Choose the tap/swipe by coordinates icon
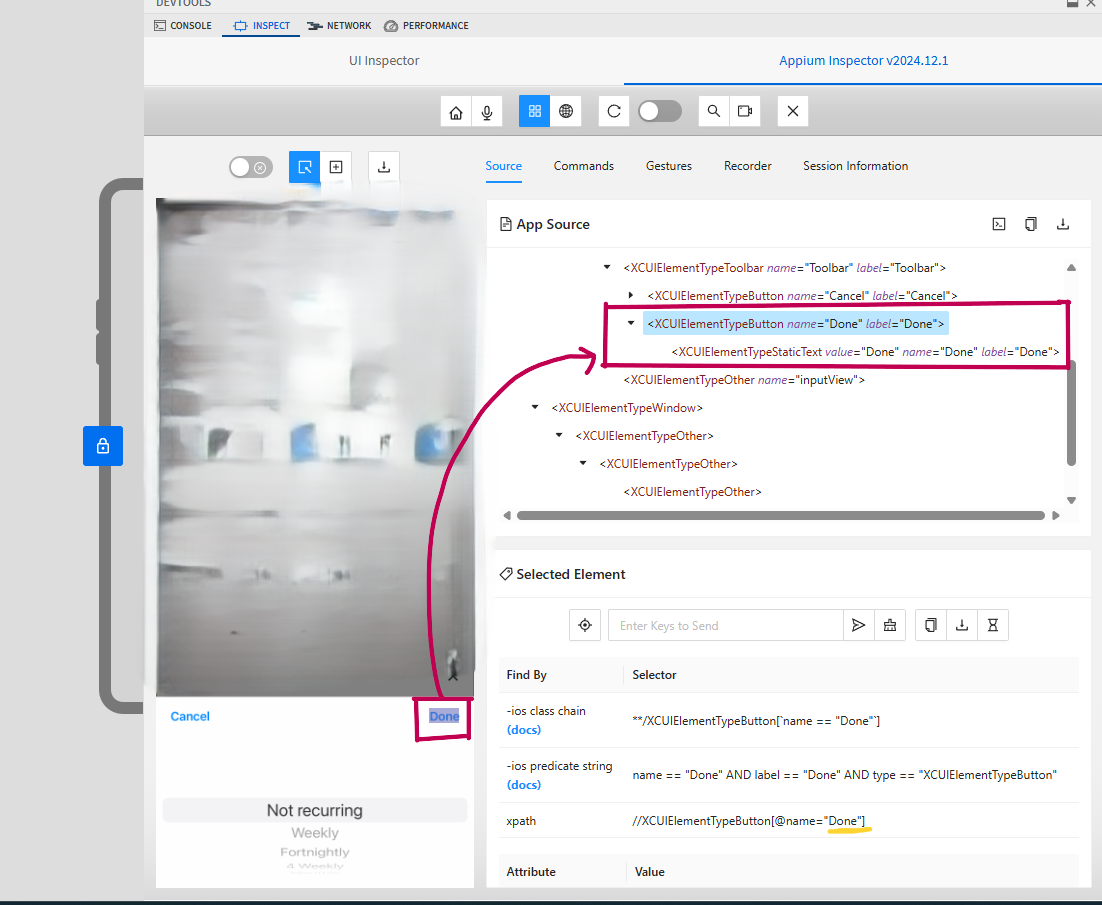 coord(336,167)
